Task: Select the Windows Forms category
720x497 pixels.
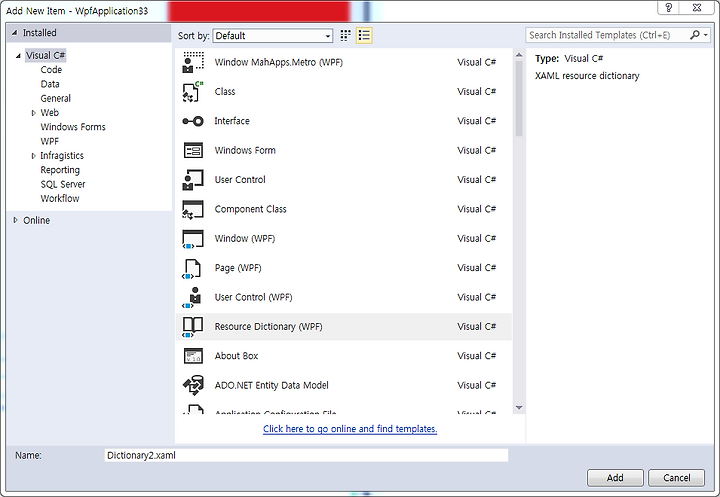Action: click(73, 127)
